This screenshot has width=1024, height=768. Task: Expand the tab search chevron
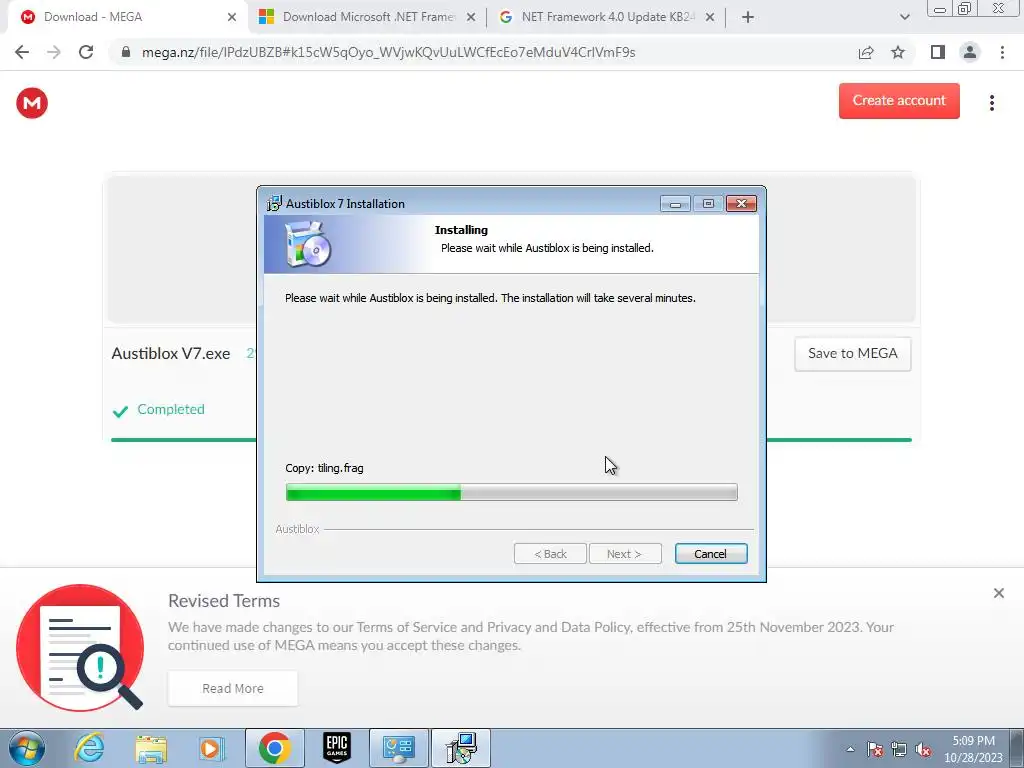(904, 17)
